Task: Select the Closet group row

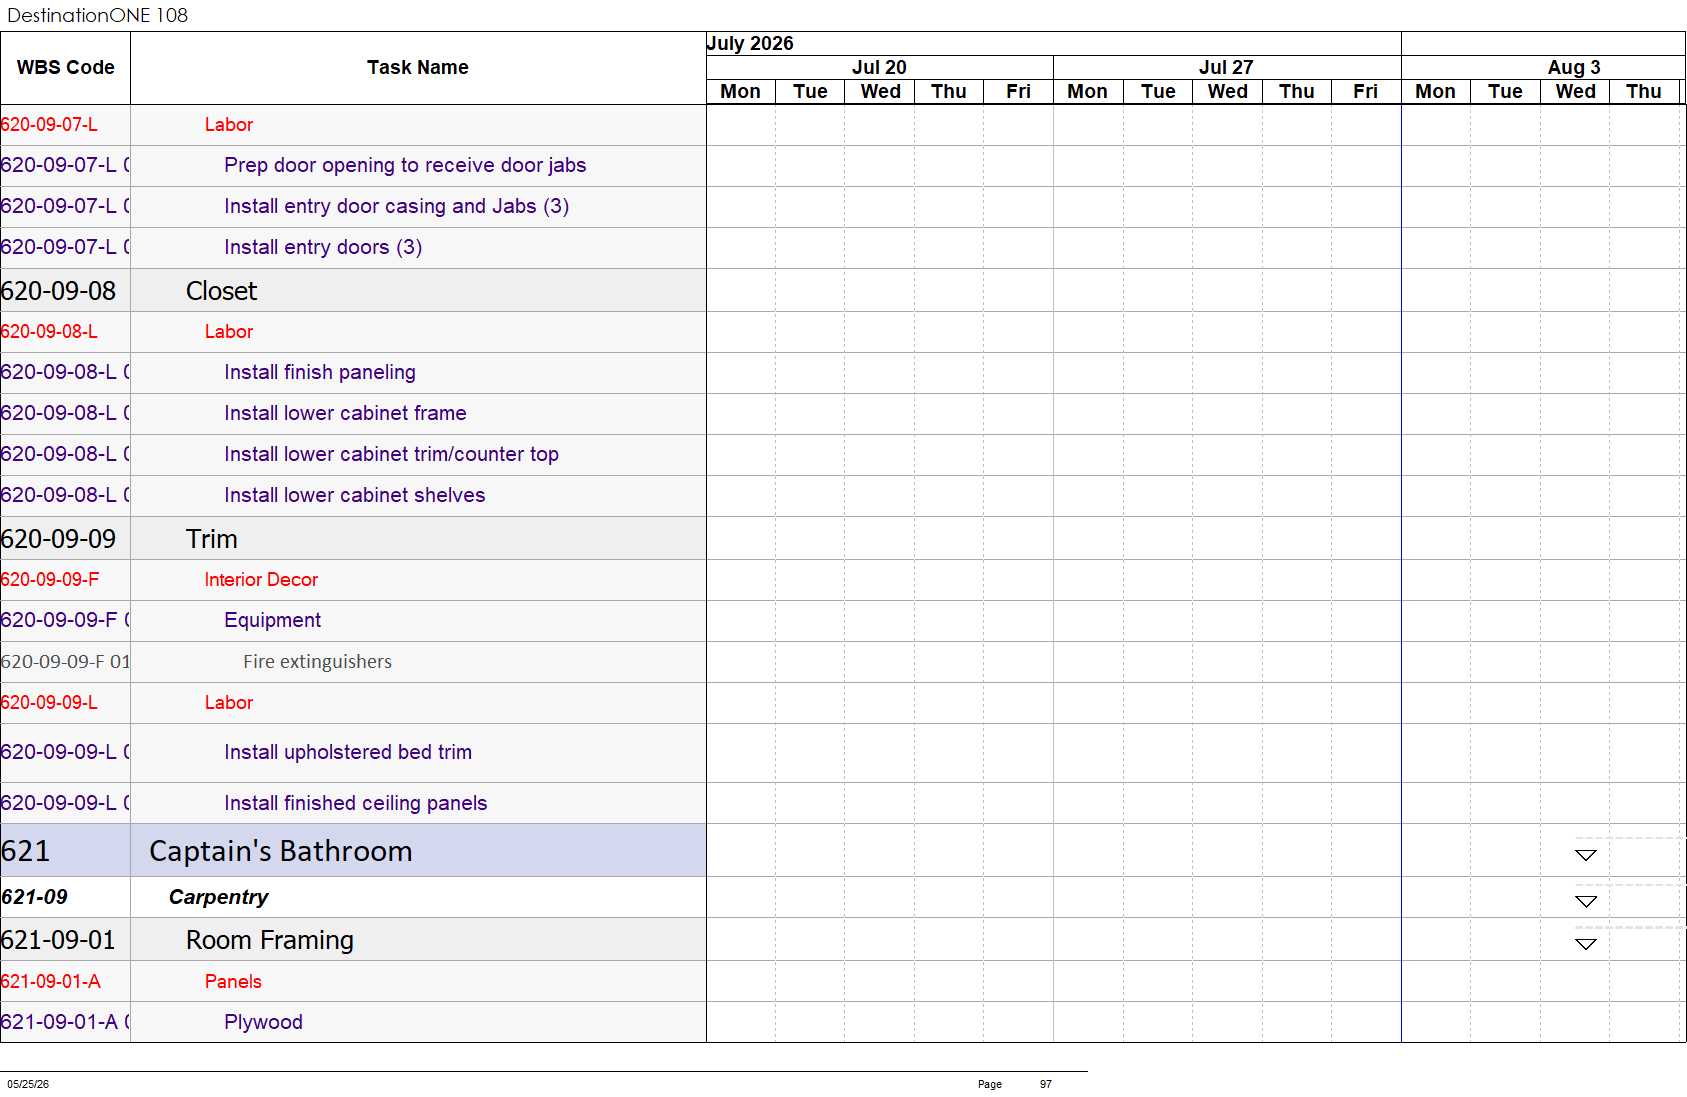Action: click(x=353, y=291)
